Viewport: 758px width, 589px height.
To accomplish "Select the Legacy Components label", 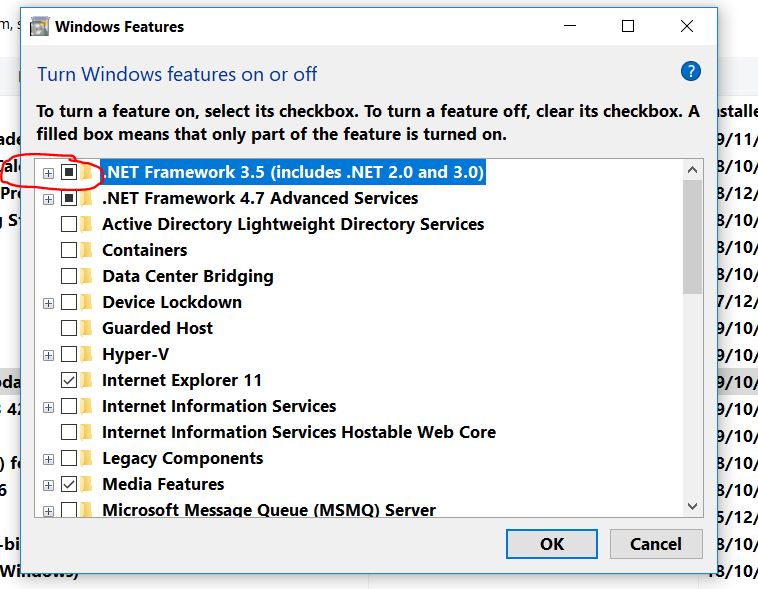I will (182, 458).
